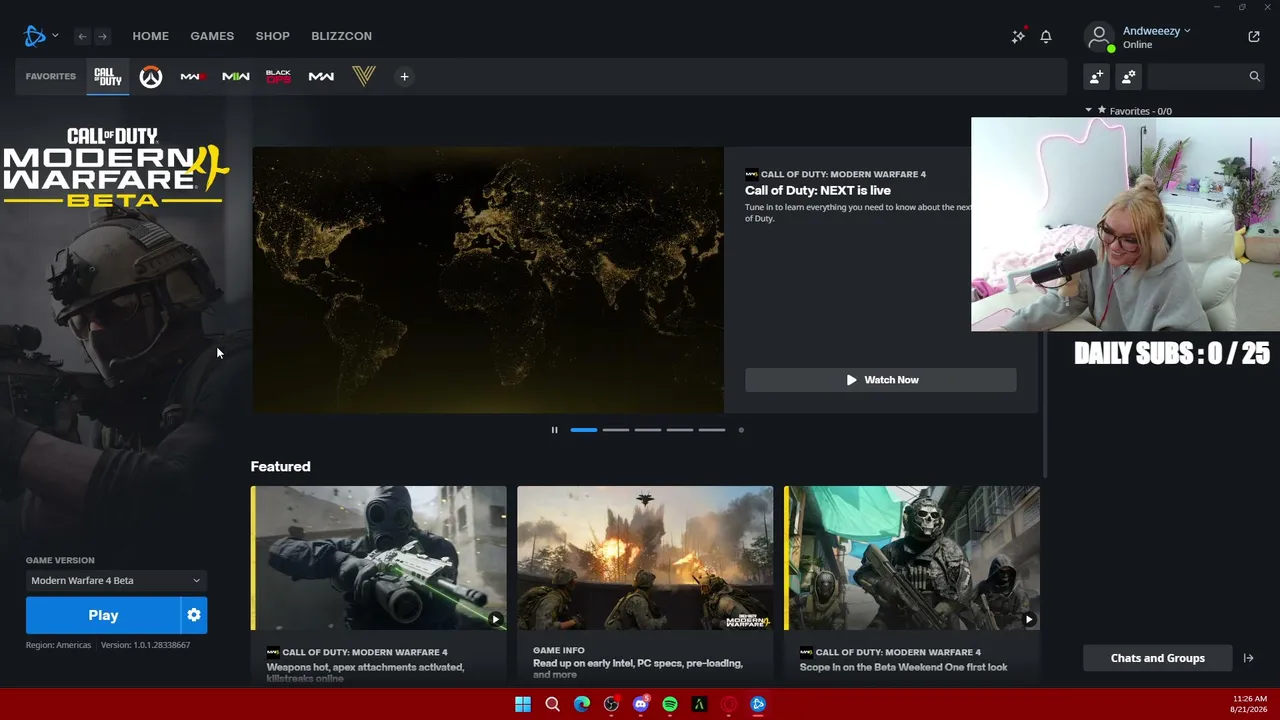Click the friends search magnifier icon
The height and width of the screenshot is (720, 1280).
coord(1254,76)
